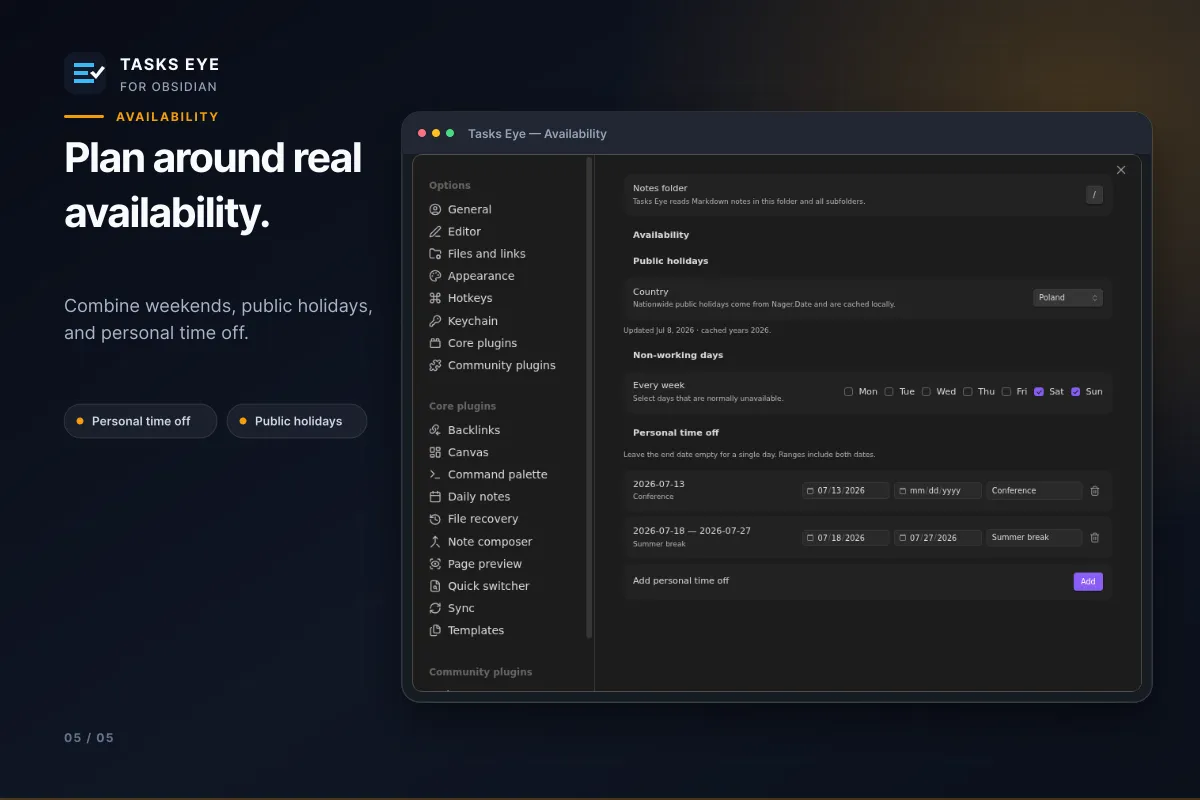Click the Templates copy icon
This screenshot has height=800, width=1200.
pyautogui.click(x=435, y=630)
